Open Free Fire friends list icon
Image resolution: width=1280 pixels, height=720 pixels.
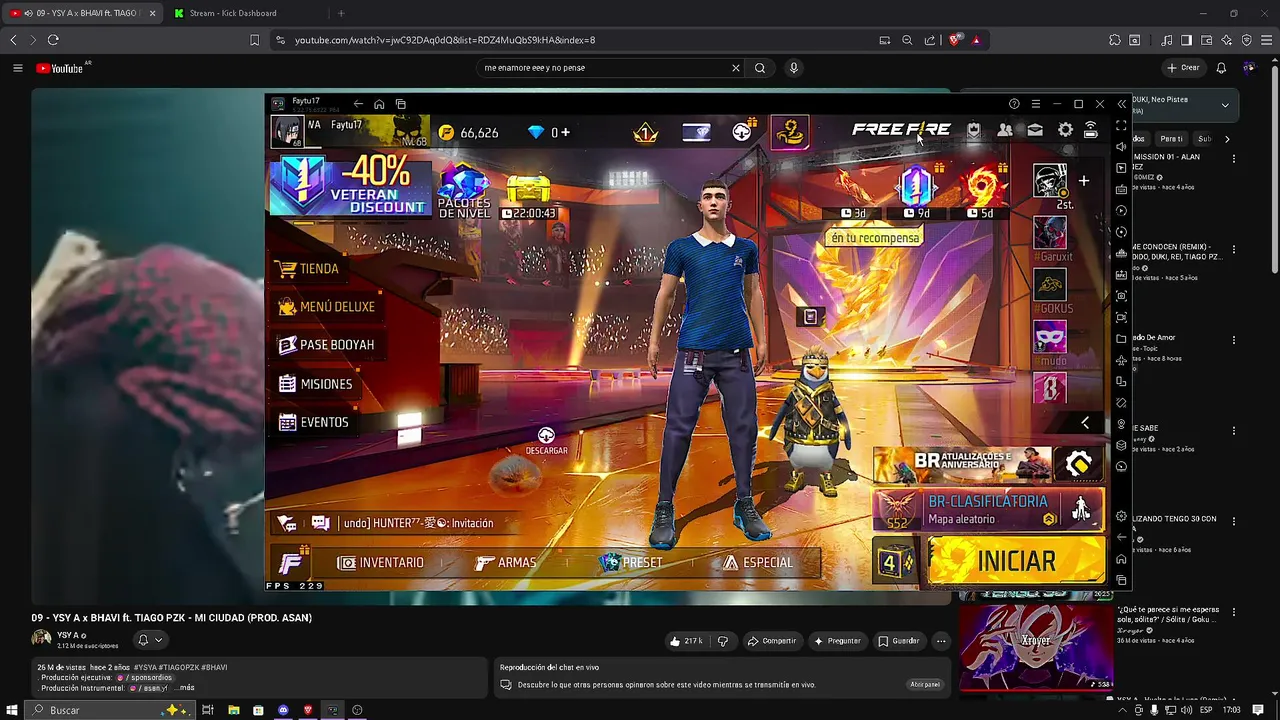(1004, 130)
